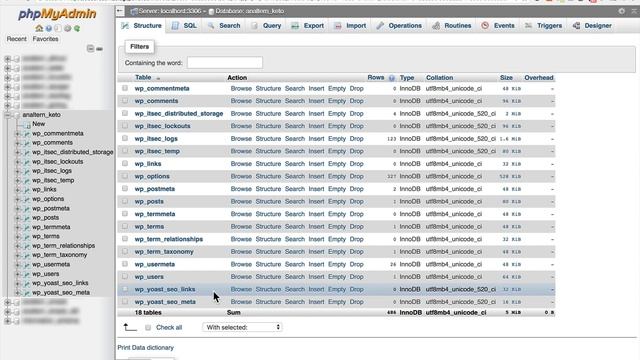Image resolution: width=640 pixels, height=360 pixels.
Task: Tick the wp_users row checkbox
Action: [x=125, y=276]
